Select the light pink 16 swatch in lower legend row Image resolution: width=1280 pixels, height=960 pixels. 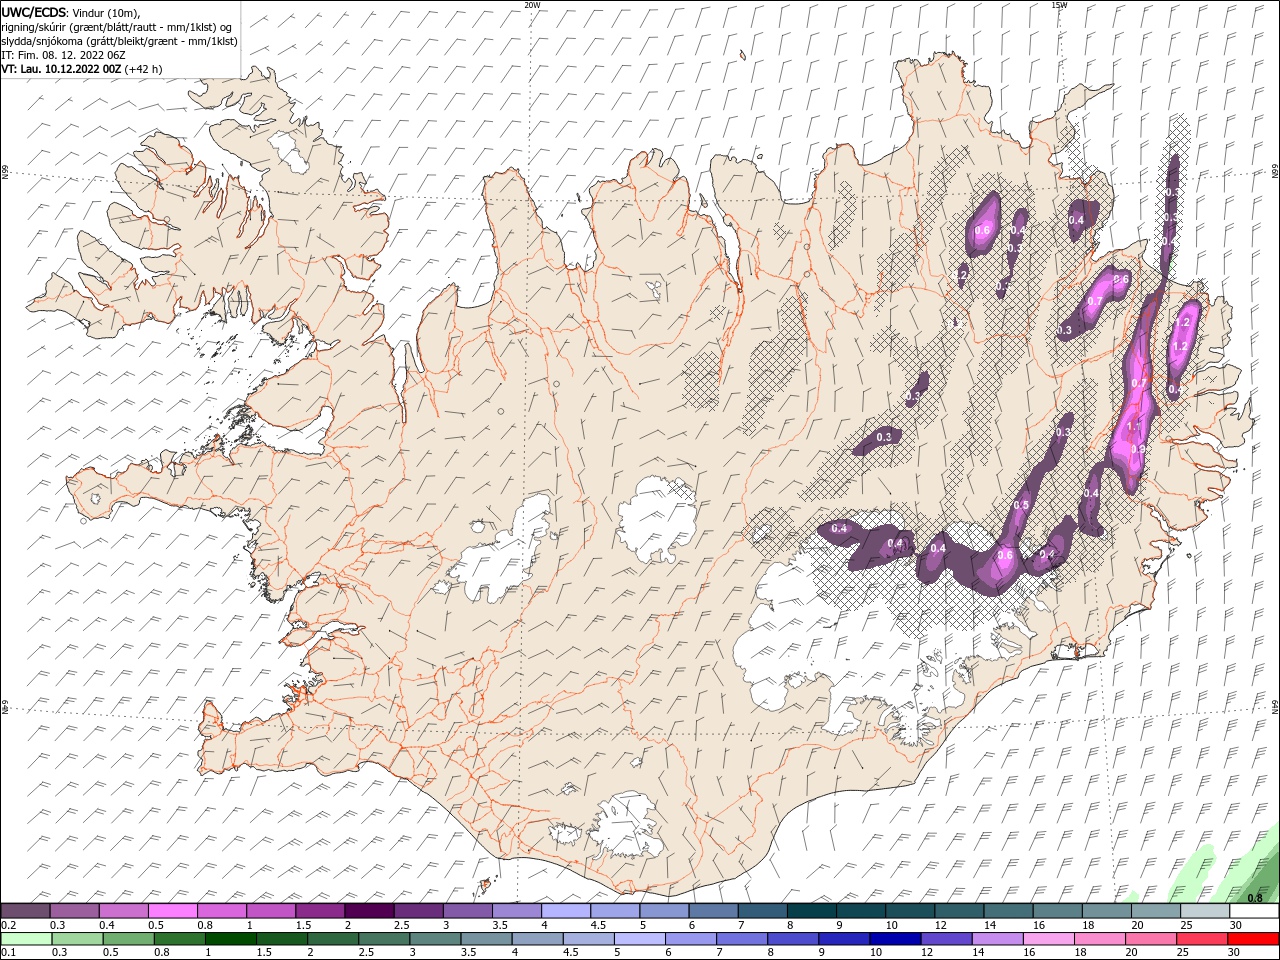[1049, 939]
